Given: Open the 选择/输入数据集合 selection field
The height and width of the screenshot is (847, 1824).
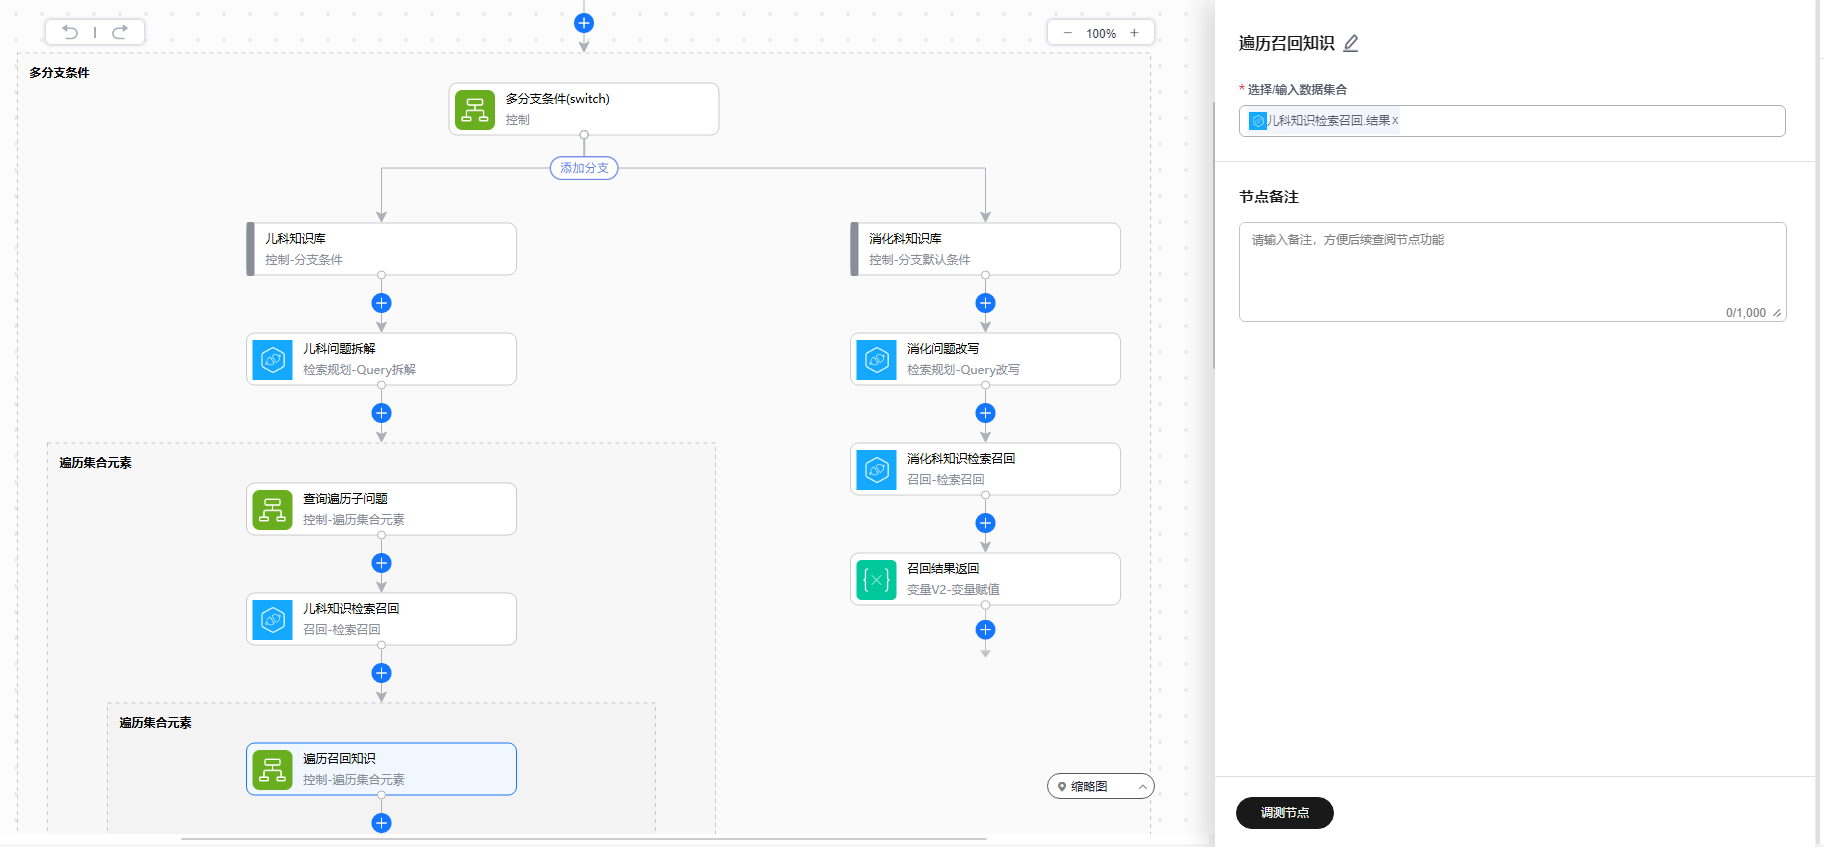Looking at the screenshot, I should tap(1590, 121).
